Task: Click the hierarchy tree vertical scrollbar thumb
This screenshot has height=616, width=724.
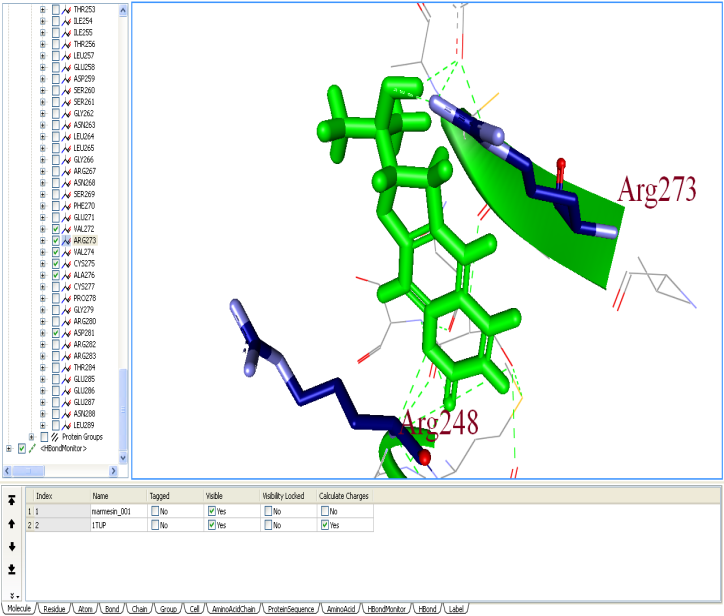Action: tap(124, 410)
